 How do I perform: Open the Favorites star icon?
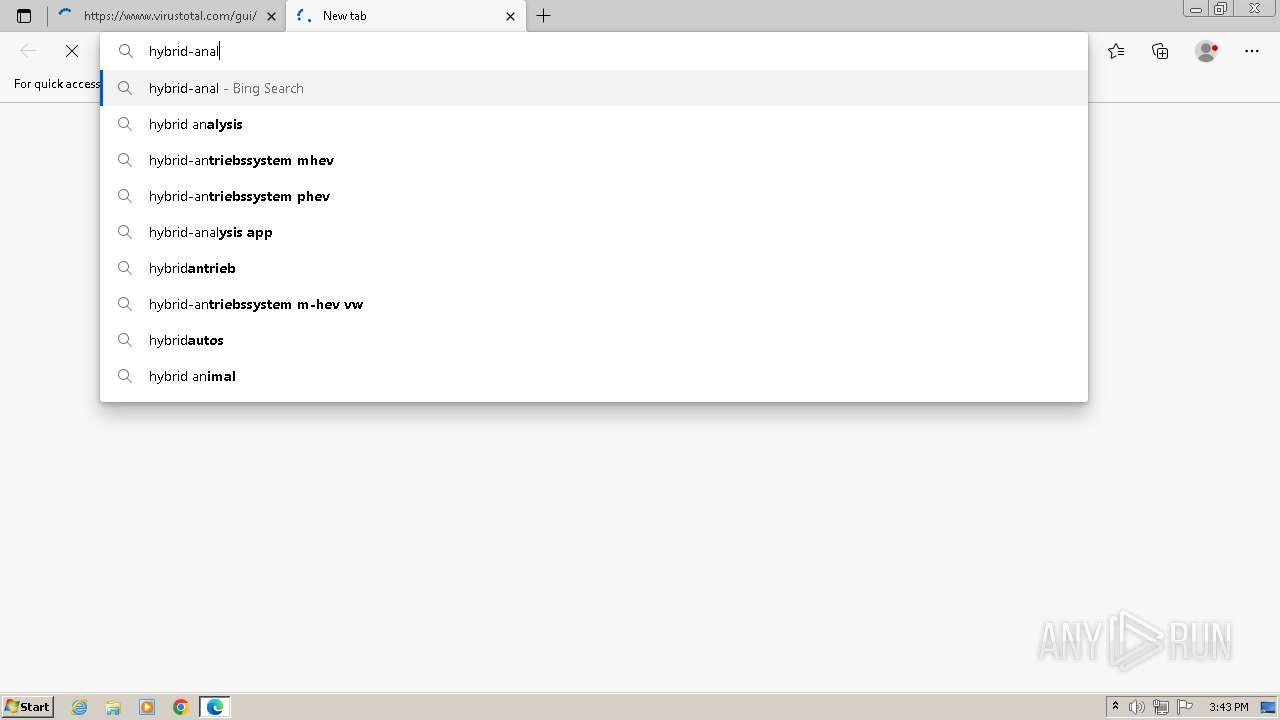(x=1116, y=51)
